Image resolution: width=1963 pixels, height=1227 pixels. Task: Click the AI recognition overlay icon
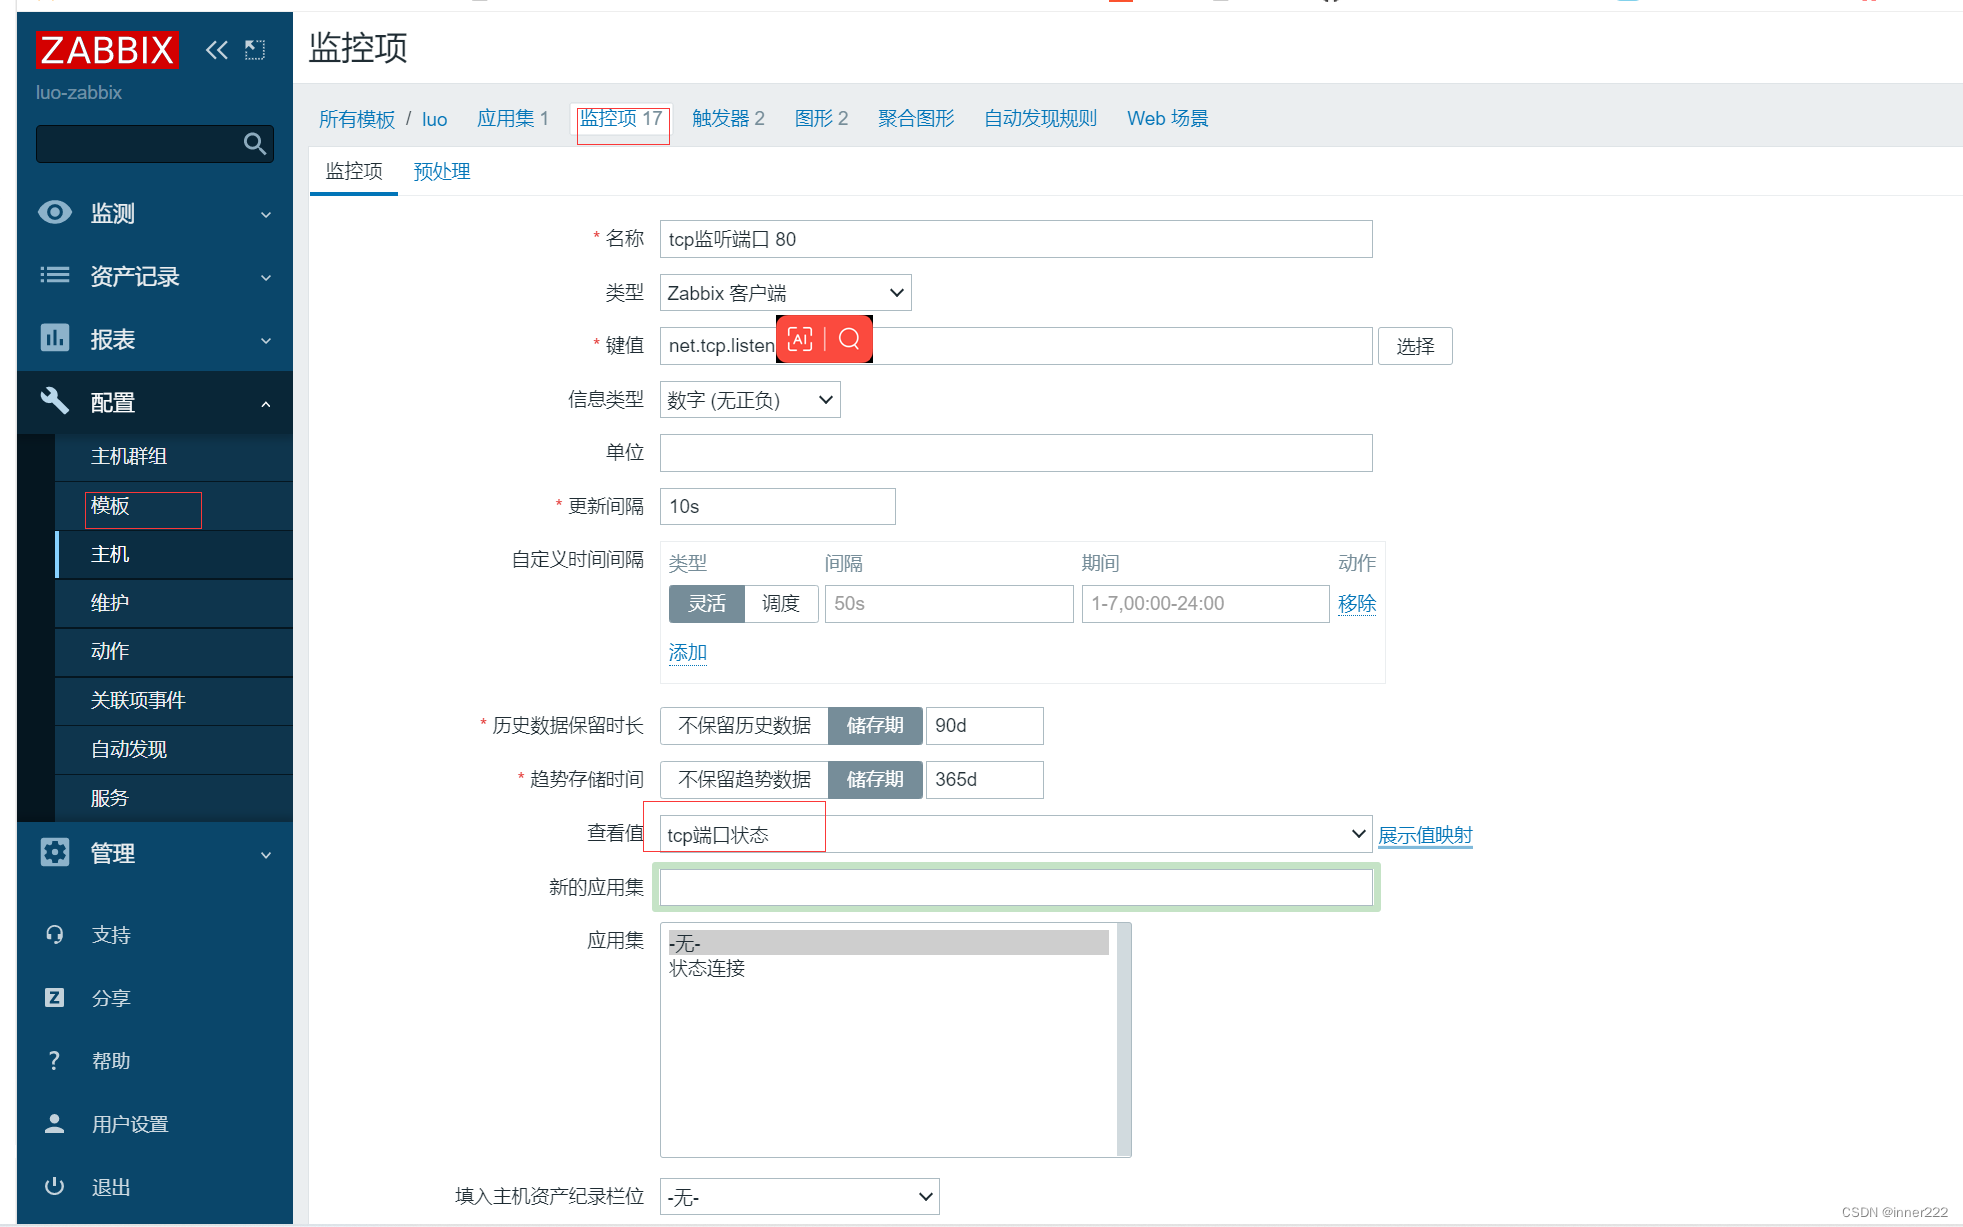(x=800, y=339)
